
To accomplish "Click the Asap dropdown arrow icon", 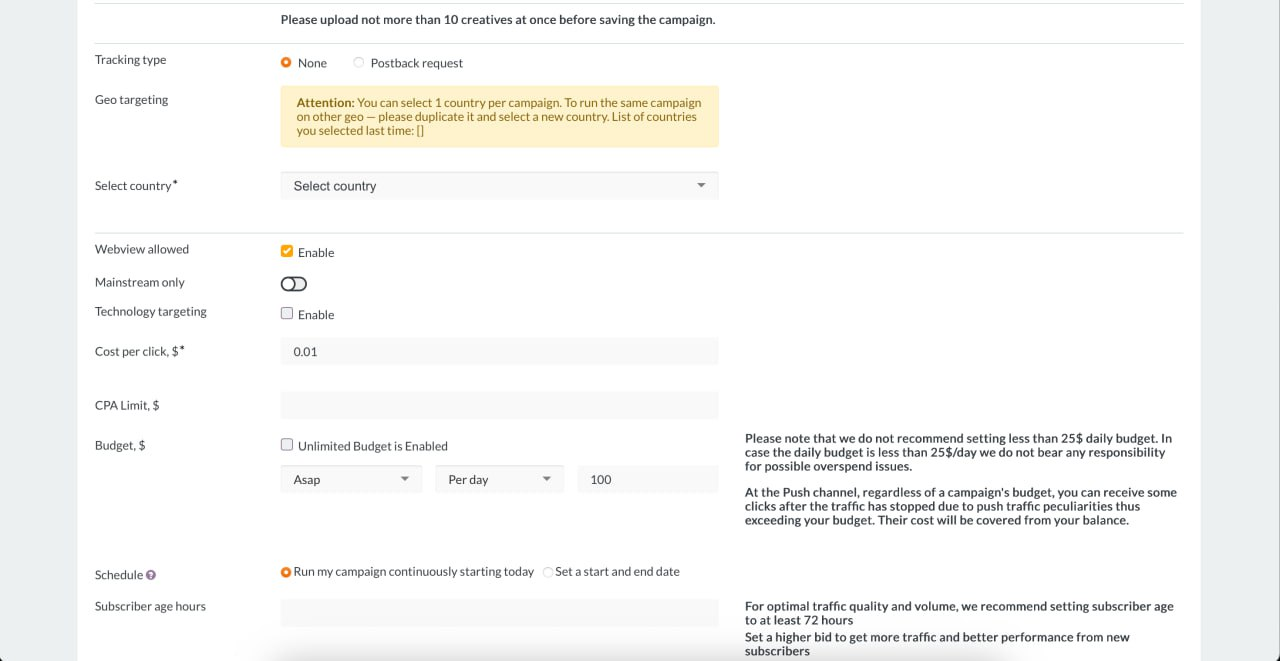I will [405, 480].
